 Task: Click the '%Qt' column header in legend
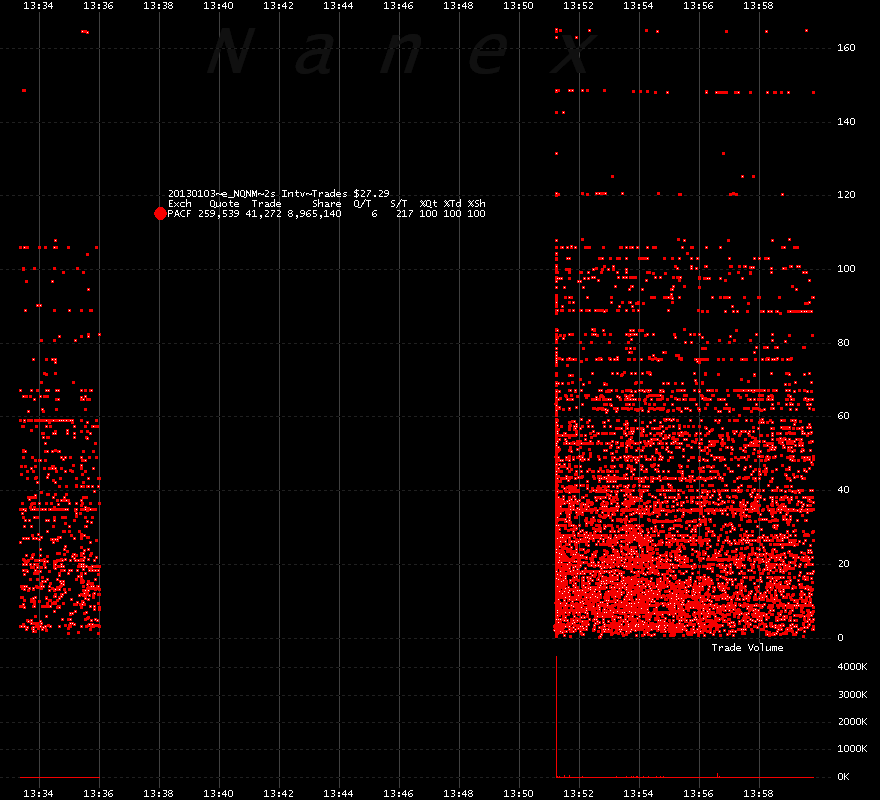[428, 204]
